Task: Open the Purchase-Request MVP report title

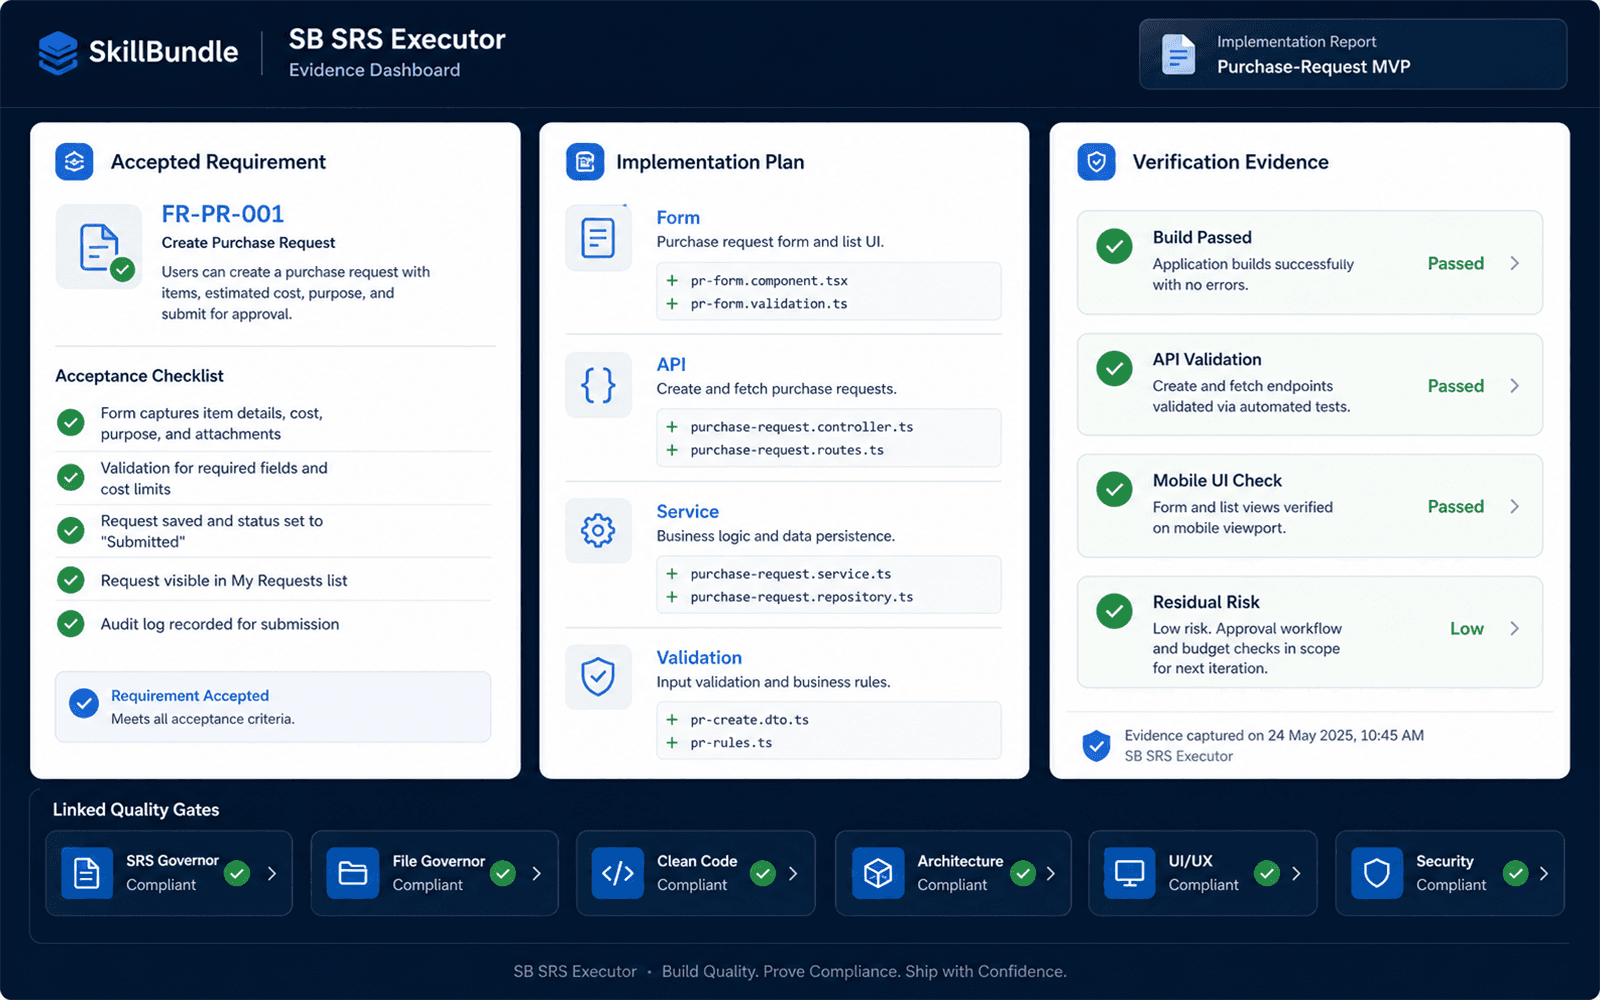Action: (1314, 67)
